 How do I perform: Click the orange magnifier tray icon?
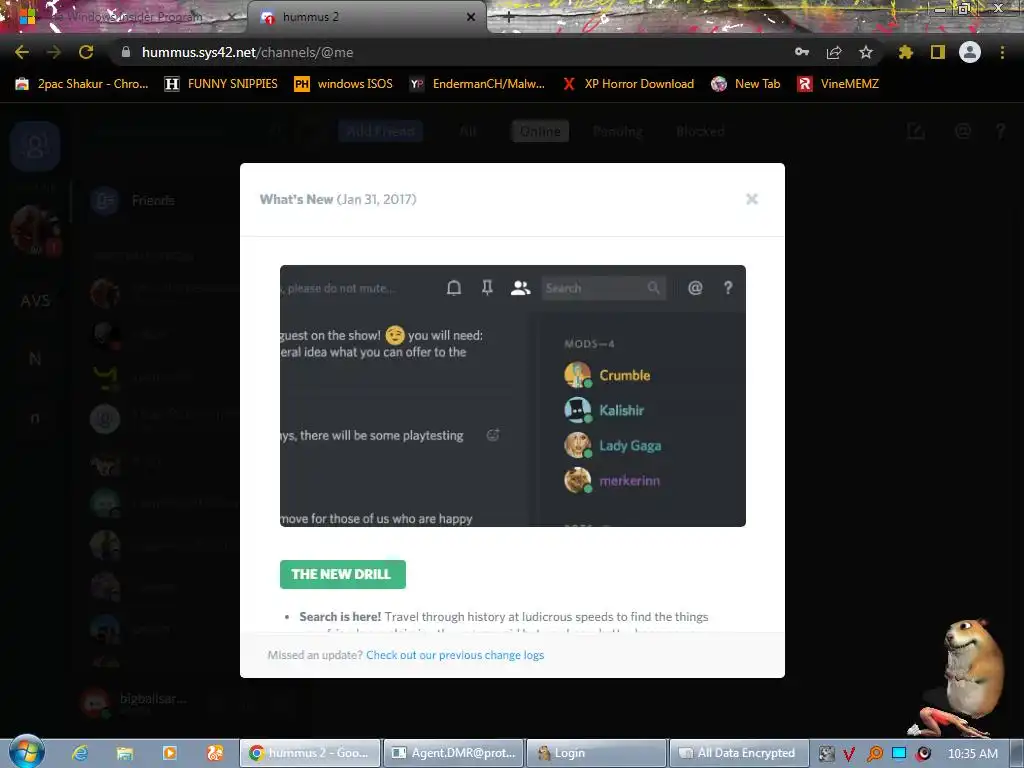[x=874, y=754]
